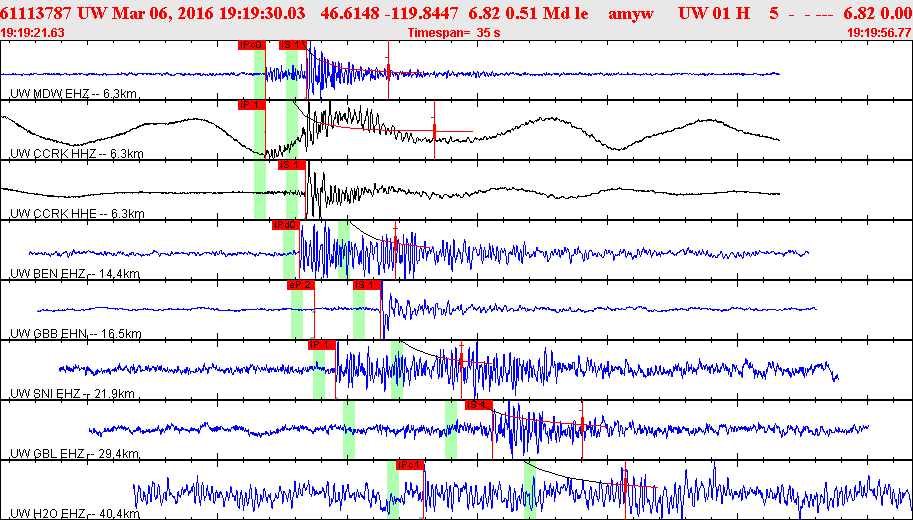Click the green band under the SNI coda curve

(397, 369)
